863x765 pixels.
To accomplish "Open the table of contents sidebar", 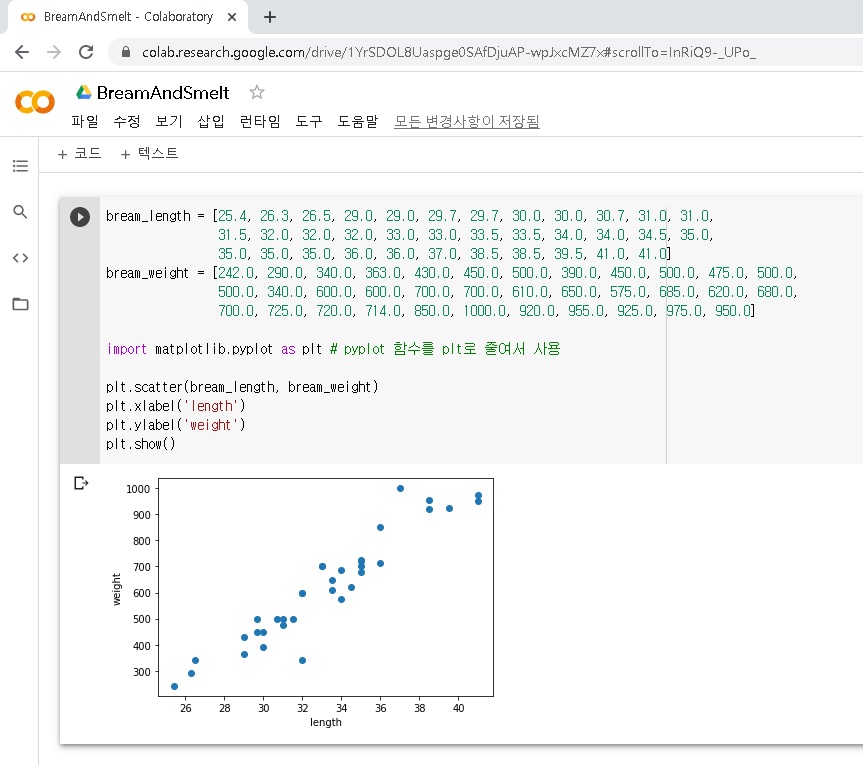I will pos(20,166).
